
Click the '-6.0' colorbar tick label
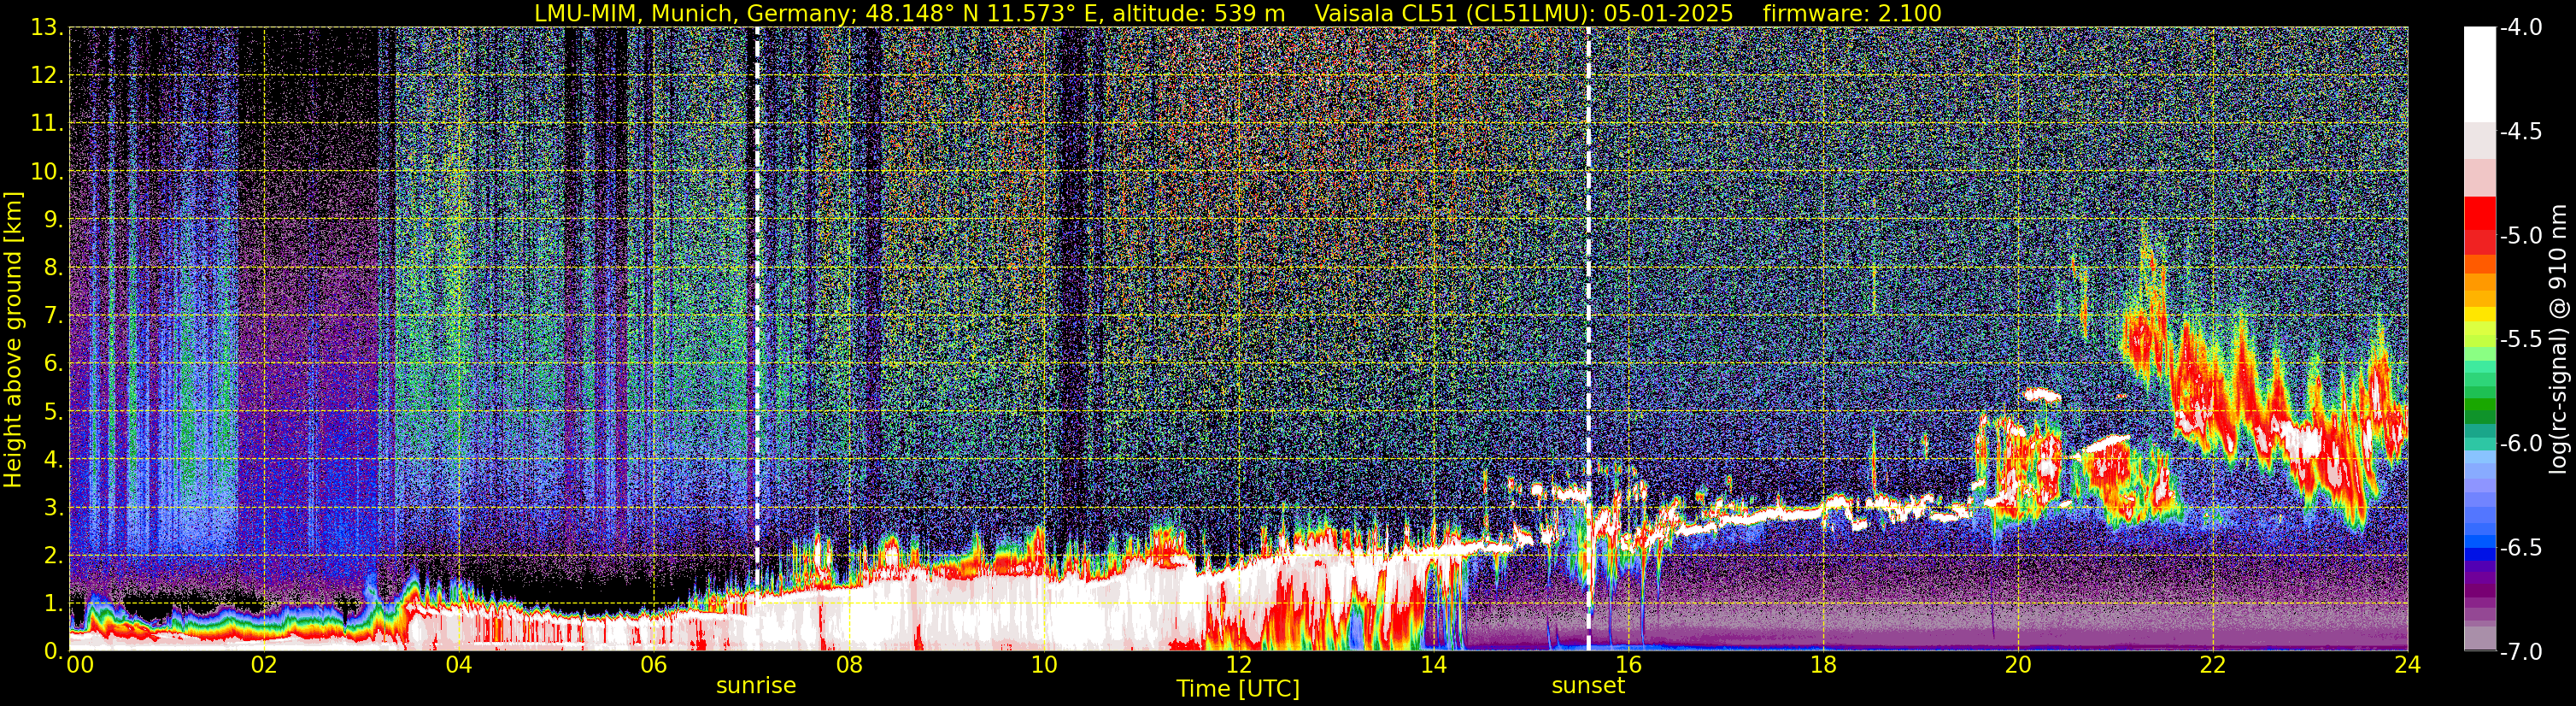click(x=2521, y=444)
